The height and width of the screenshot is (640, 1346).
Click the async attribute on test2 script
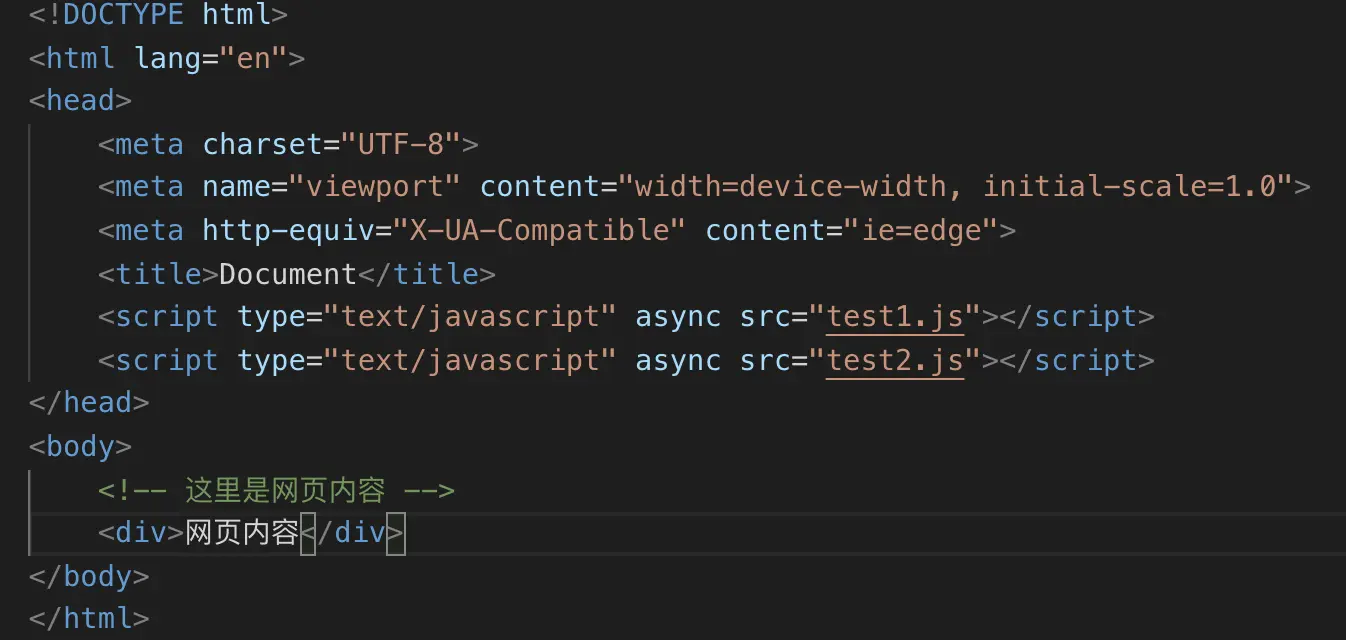pyautogui.click(x=677, y=360)
